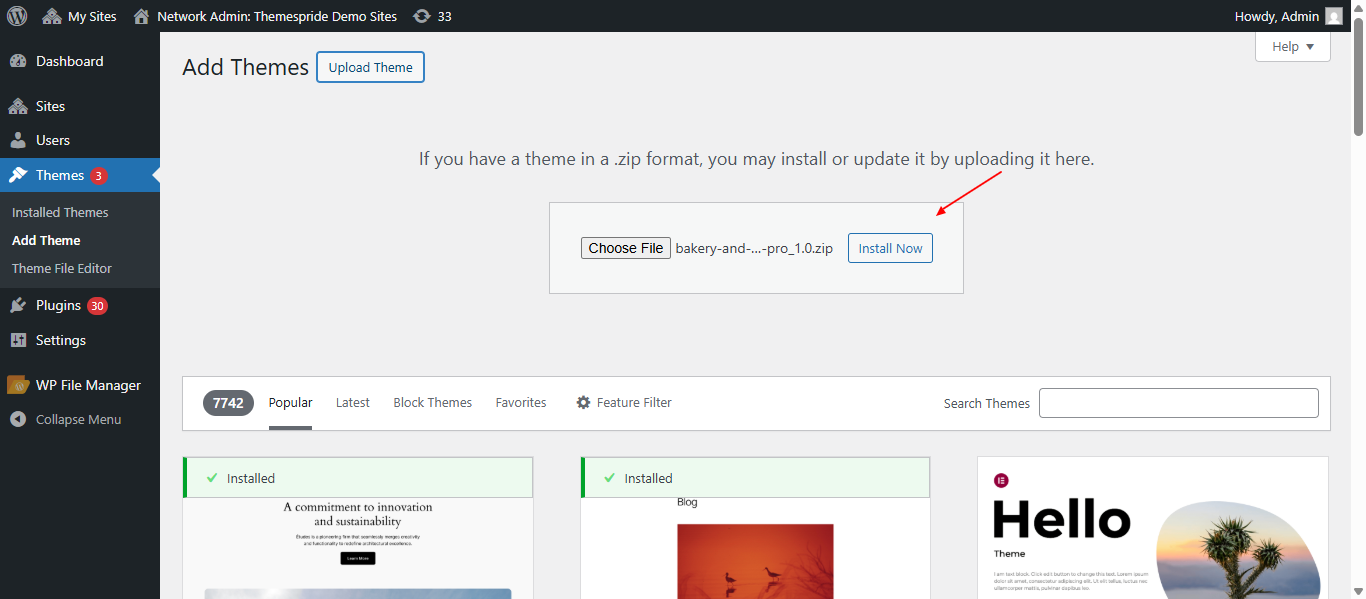Click the Upload Theme button
This screenshot has height=599, width=1366.
[x=370, y=67]
